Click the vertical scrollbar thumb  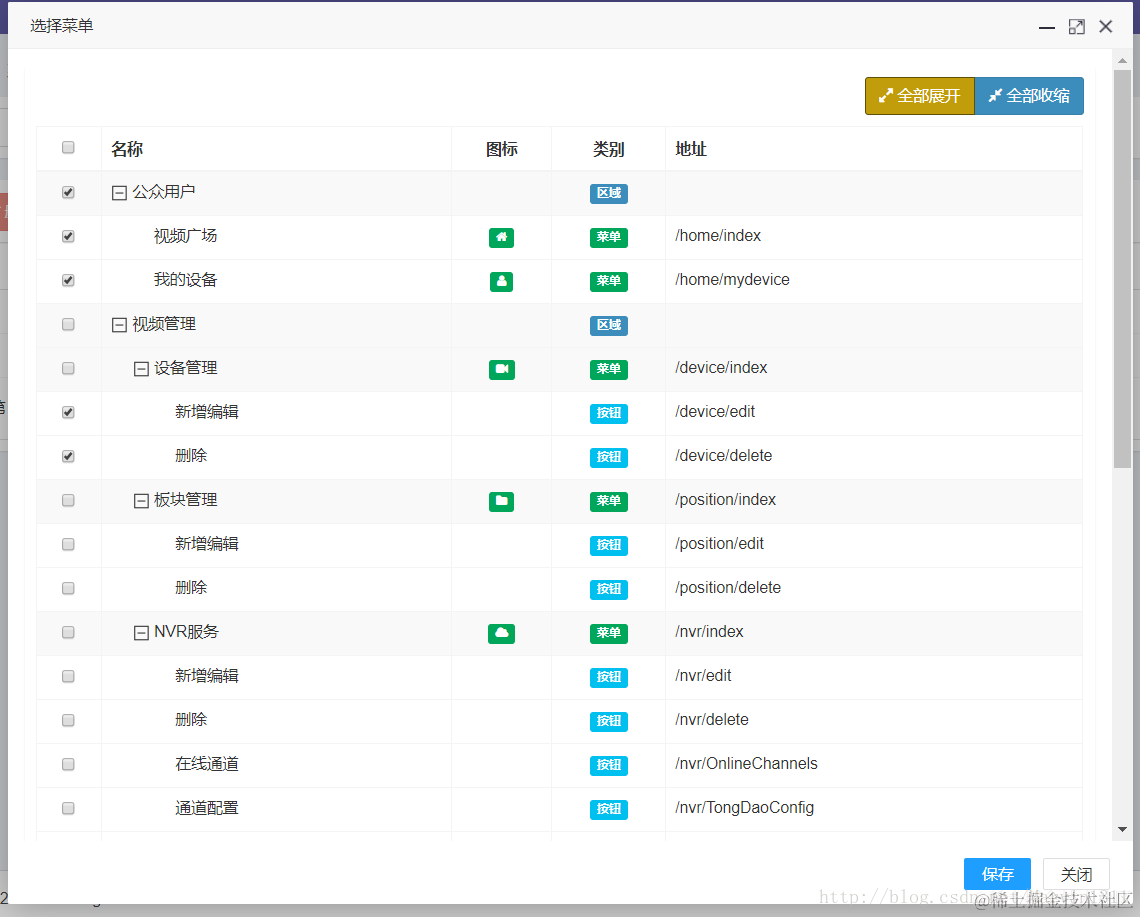pyautogui.click(x=1123, y=269)
